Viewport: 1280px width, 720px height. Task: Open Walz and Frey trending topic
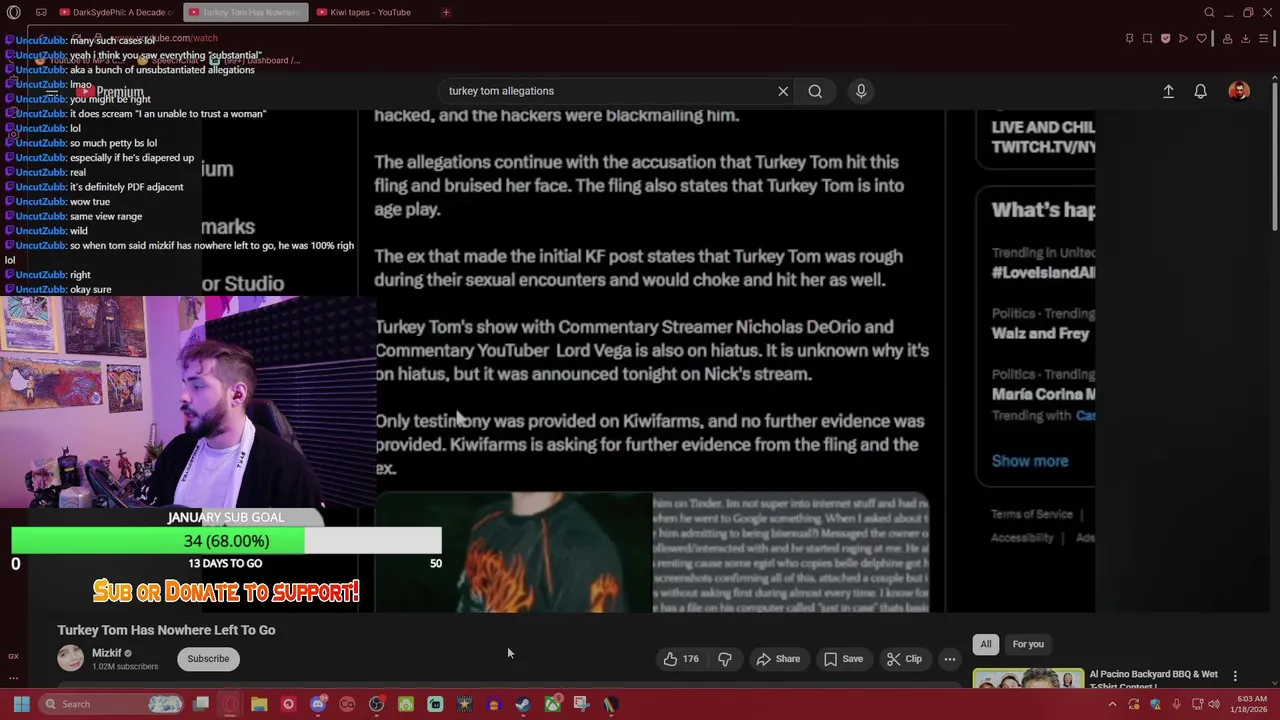[1040, 333]
